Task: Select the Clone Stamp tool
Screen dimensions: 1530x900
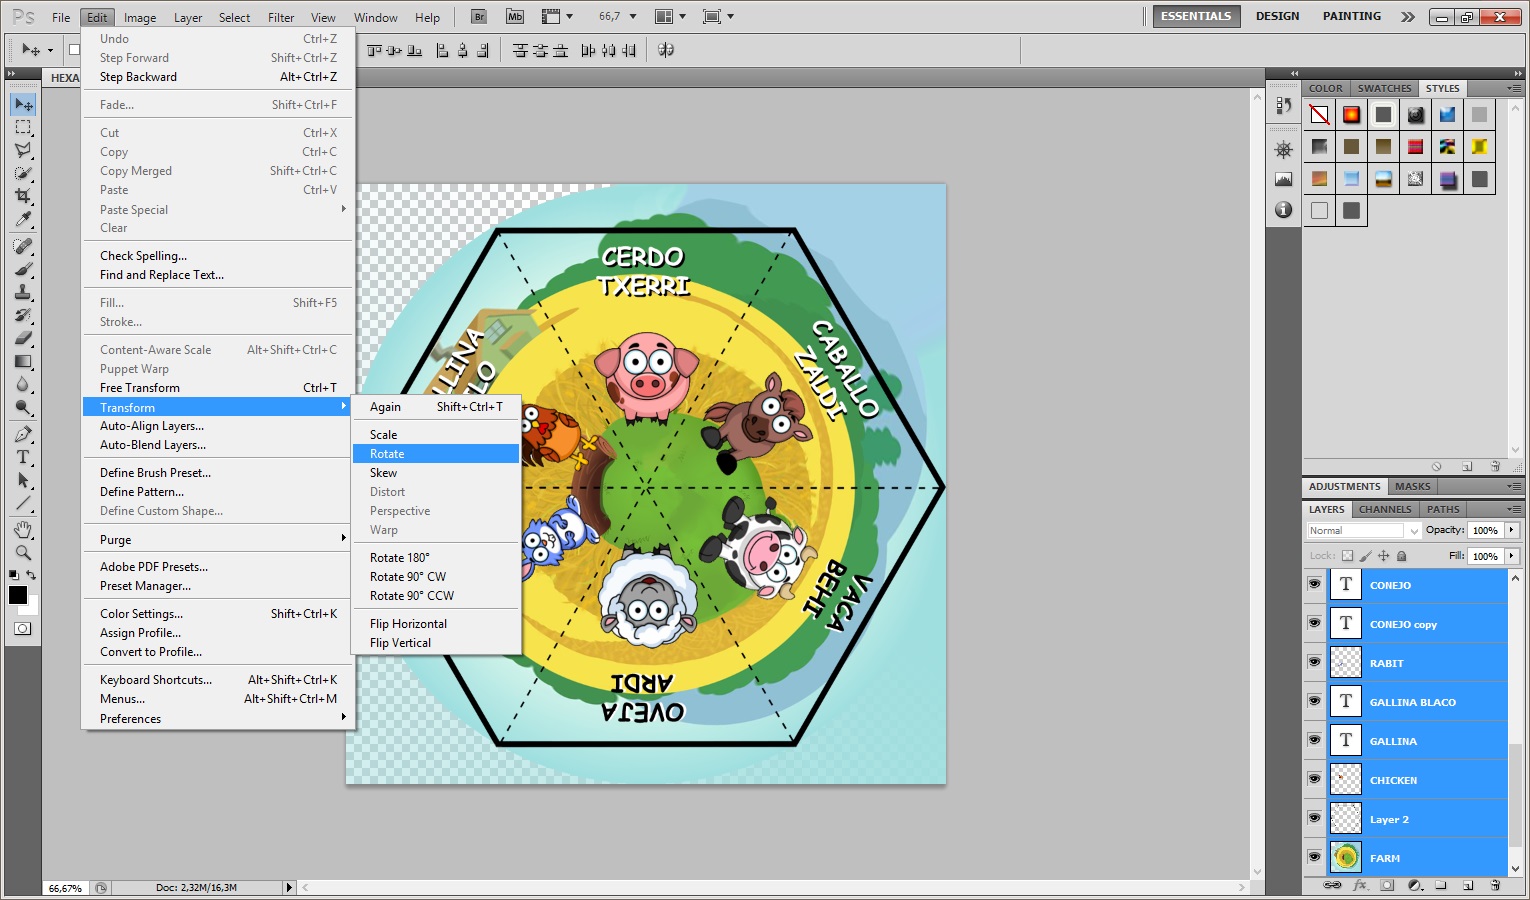Action: coord(23,292)
